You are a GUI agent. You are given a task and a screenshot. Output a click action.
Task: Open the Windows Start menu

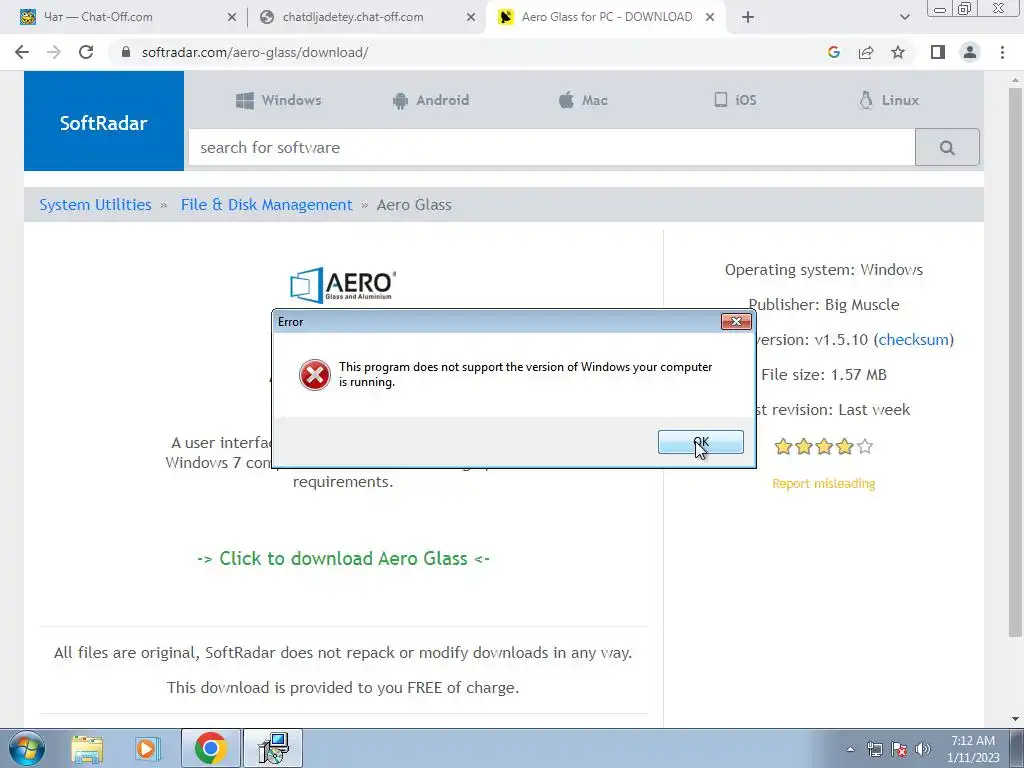click(27, 748)
